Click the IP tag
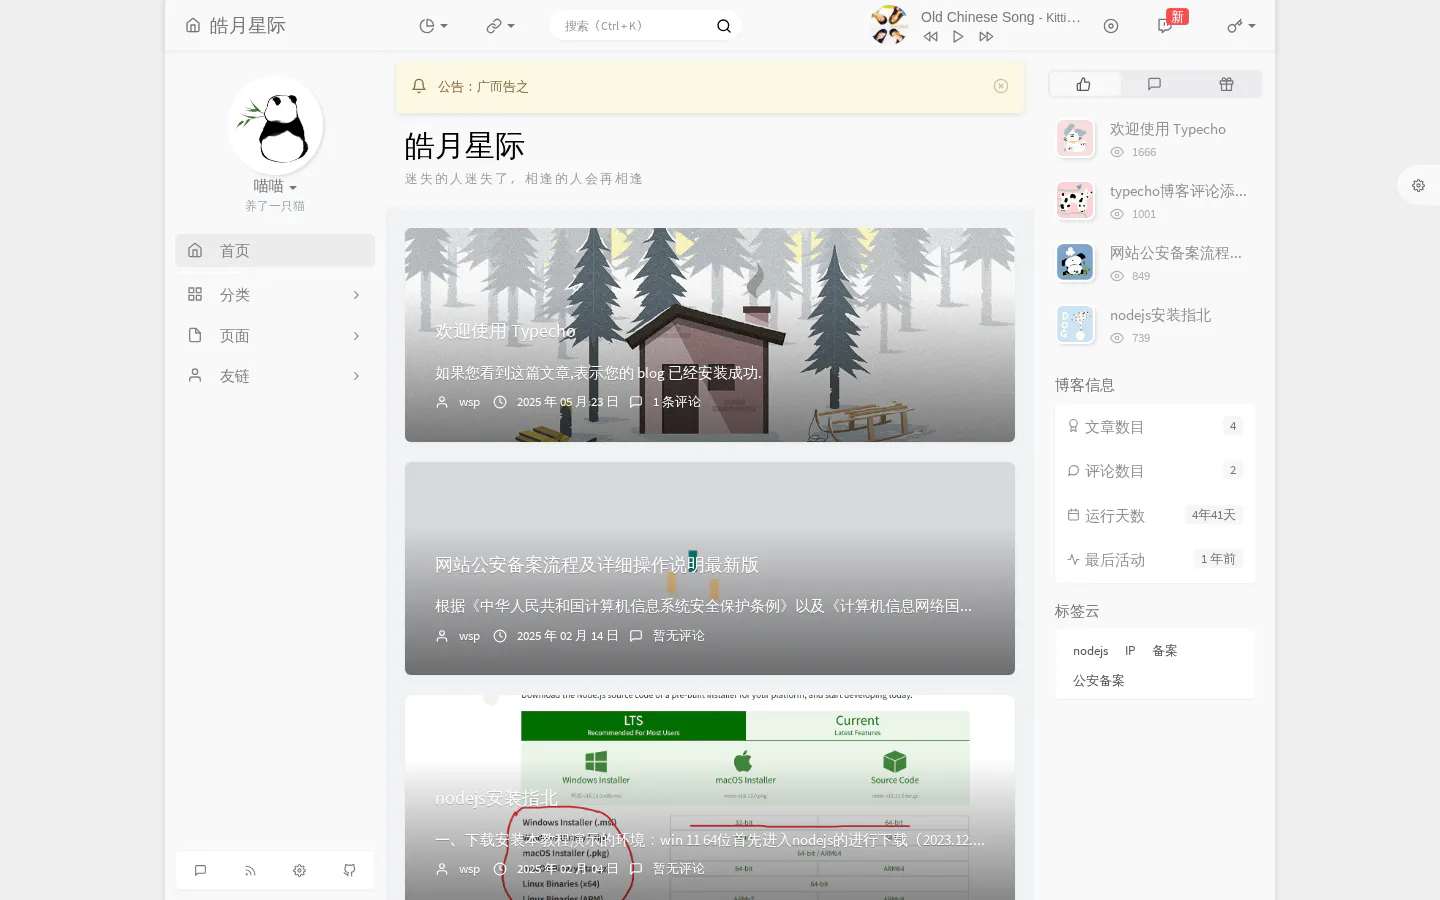Viewport: 1440px width, 900px height. 1130,651
